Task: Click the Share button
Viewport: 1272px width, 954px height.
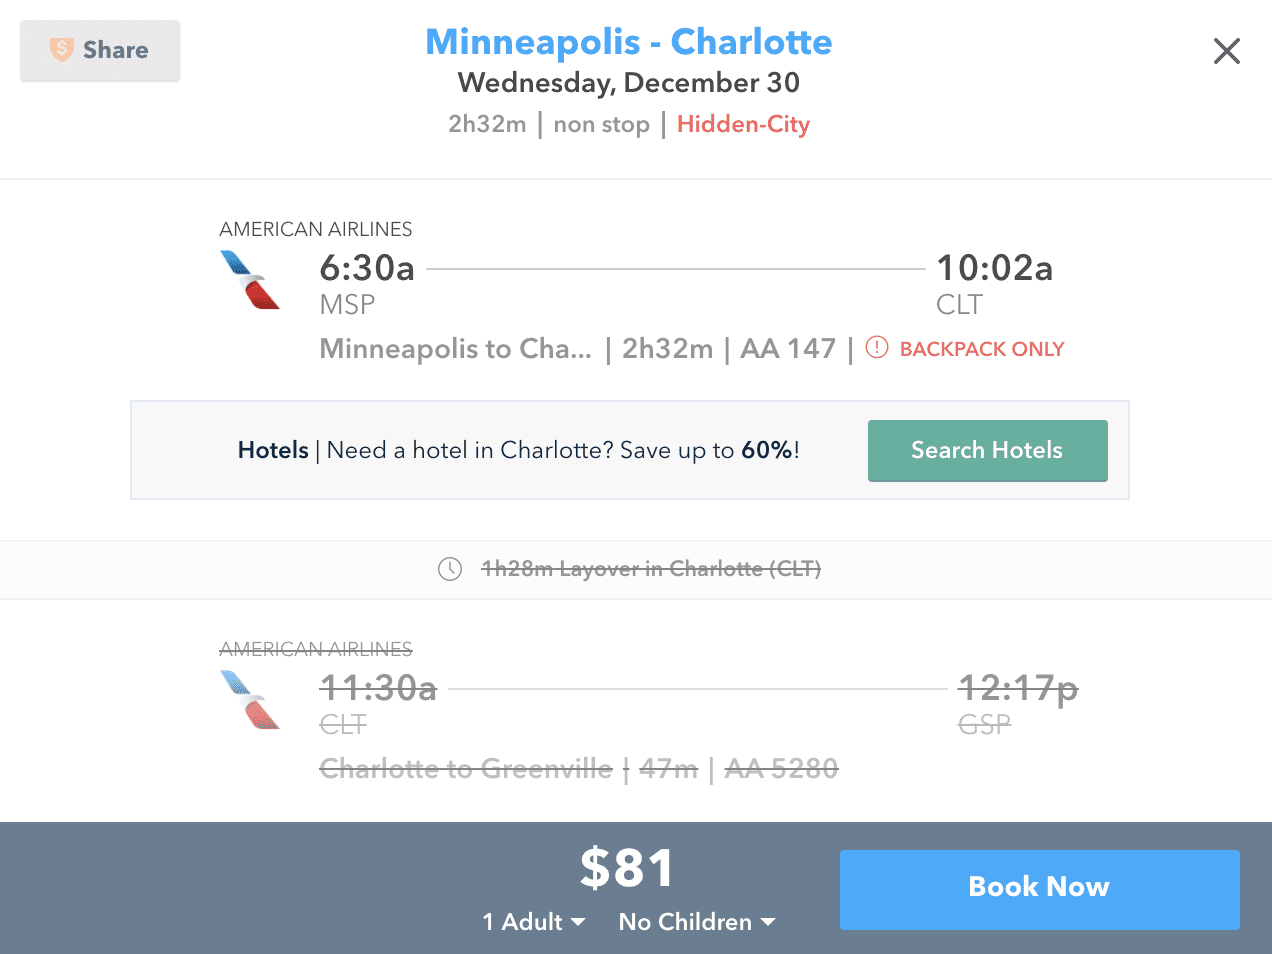Action: tap(113, 50)
